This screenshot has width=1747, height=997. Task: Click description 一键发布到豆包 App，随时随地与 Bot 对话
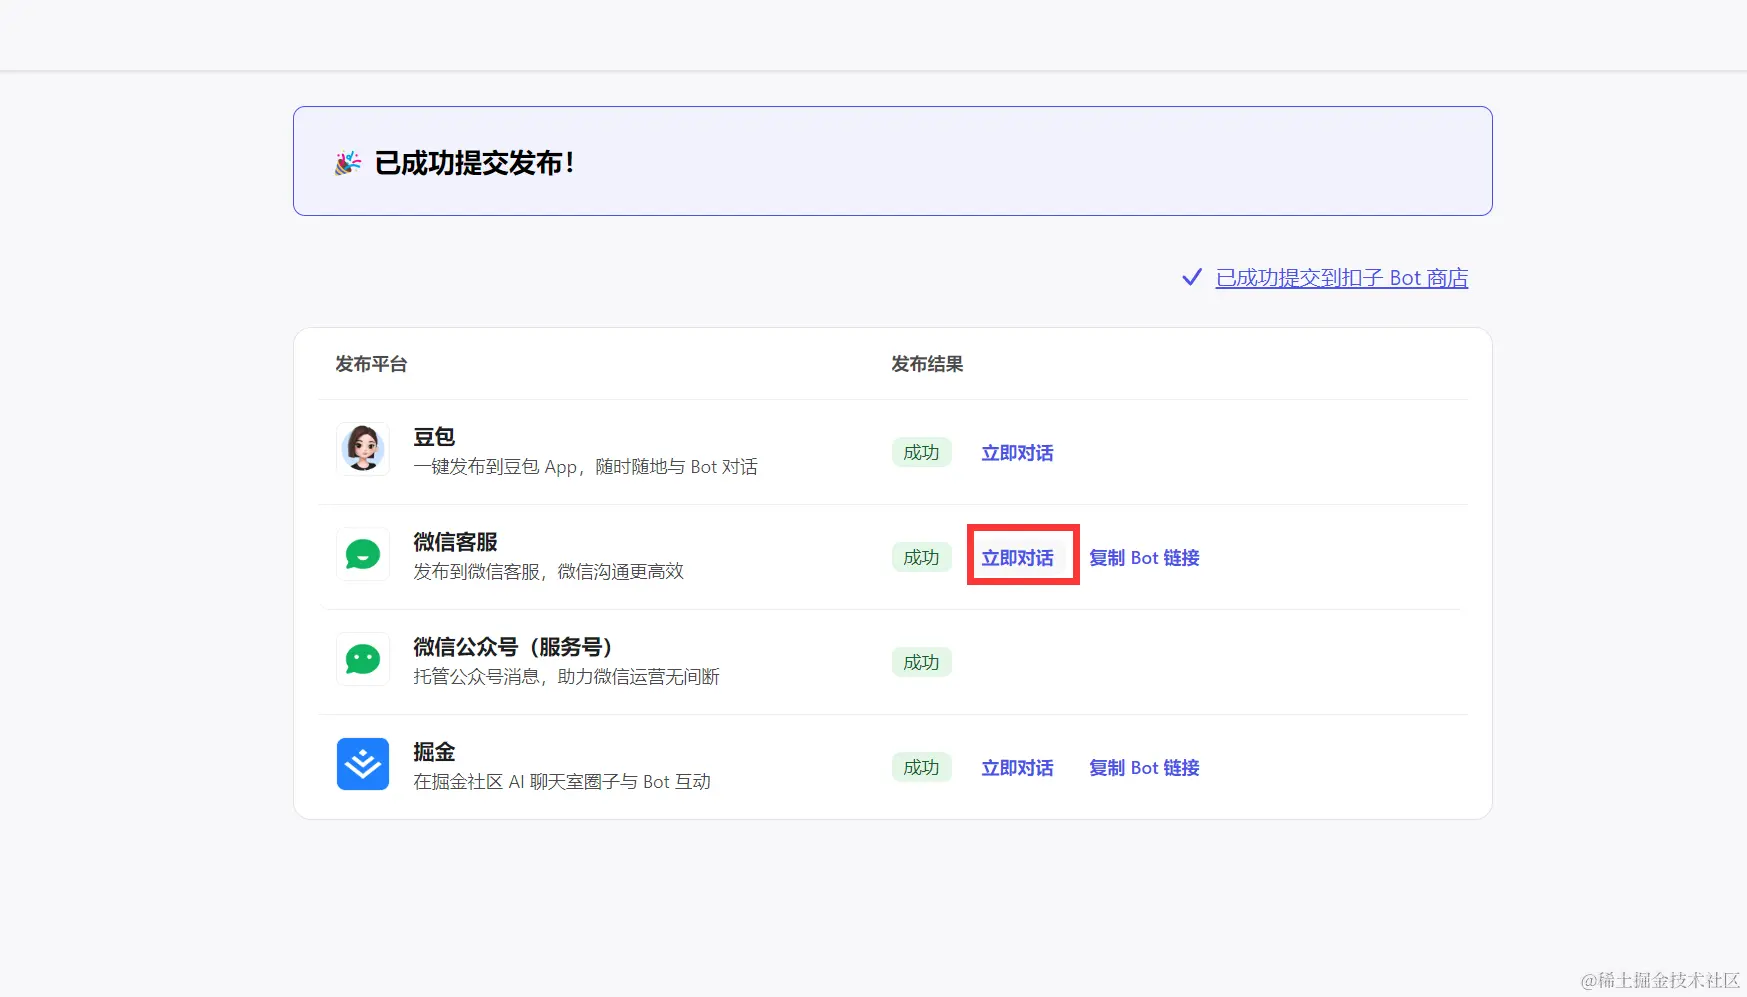click(585, 467)
